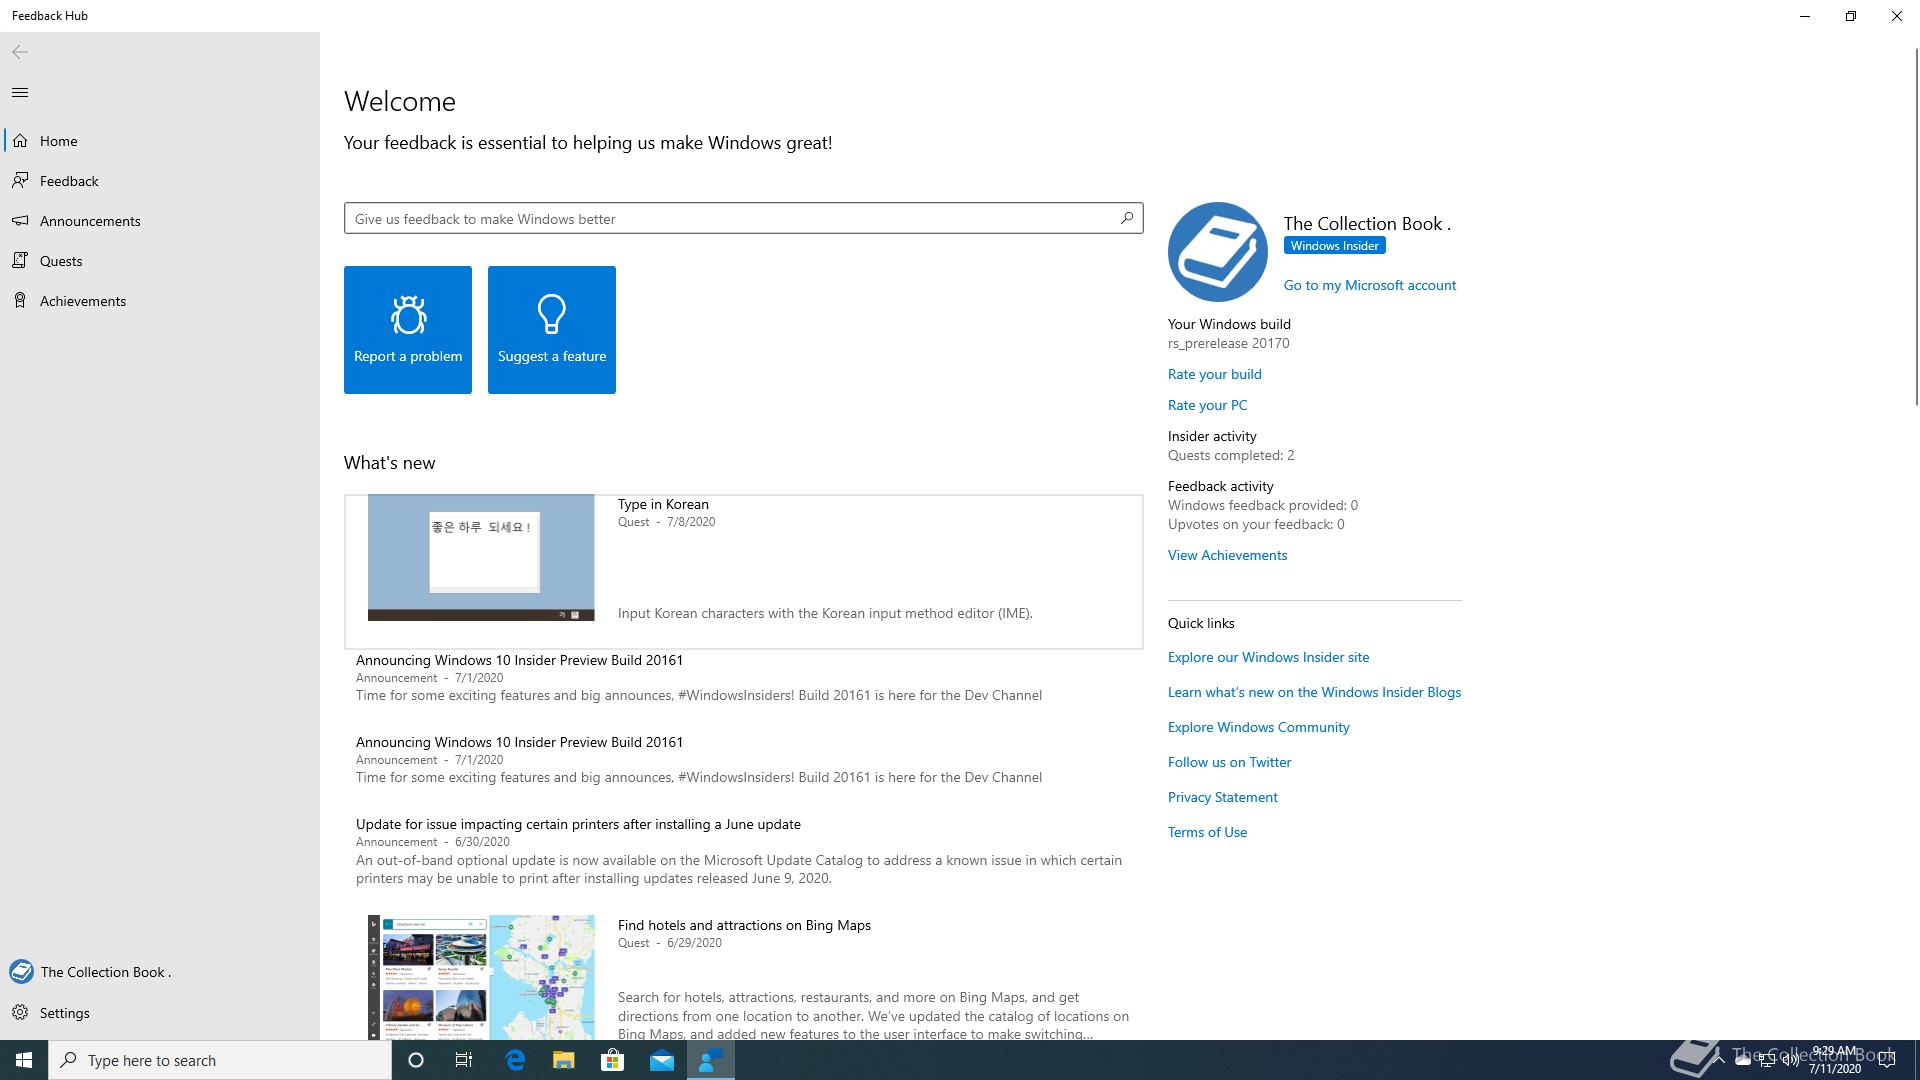The height and width of the screenshot is (1080, 1920).
Task: Open the View Achievements link
Action: pos(1228,555)
